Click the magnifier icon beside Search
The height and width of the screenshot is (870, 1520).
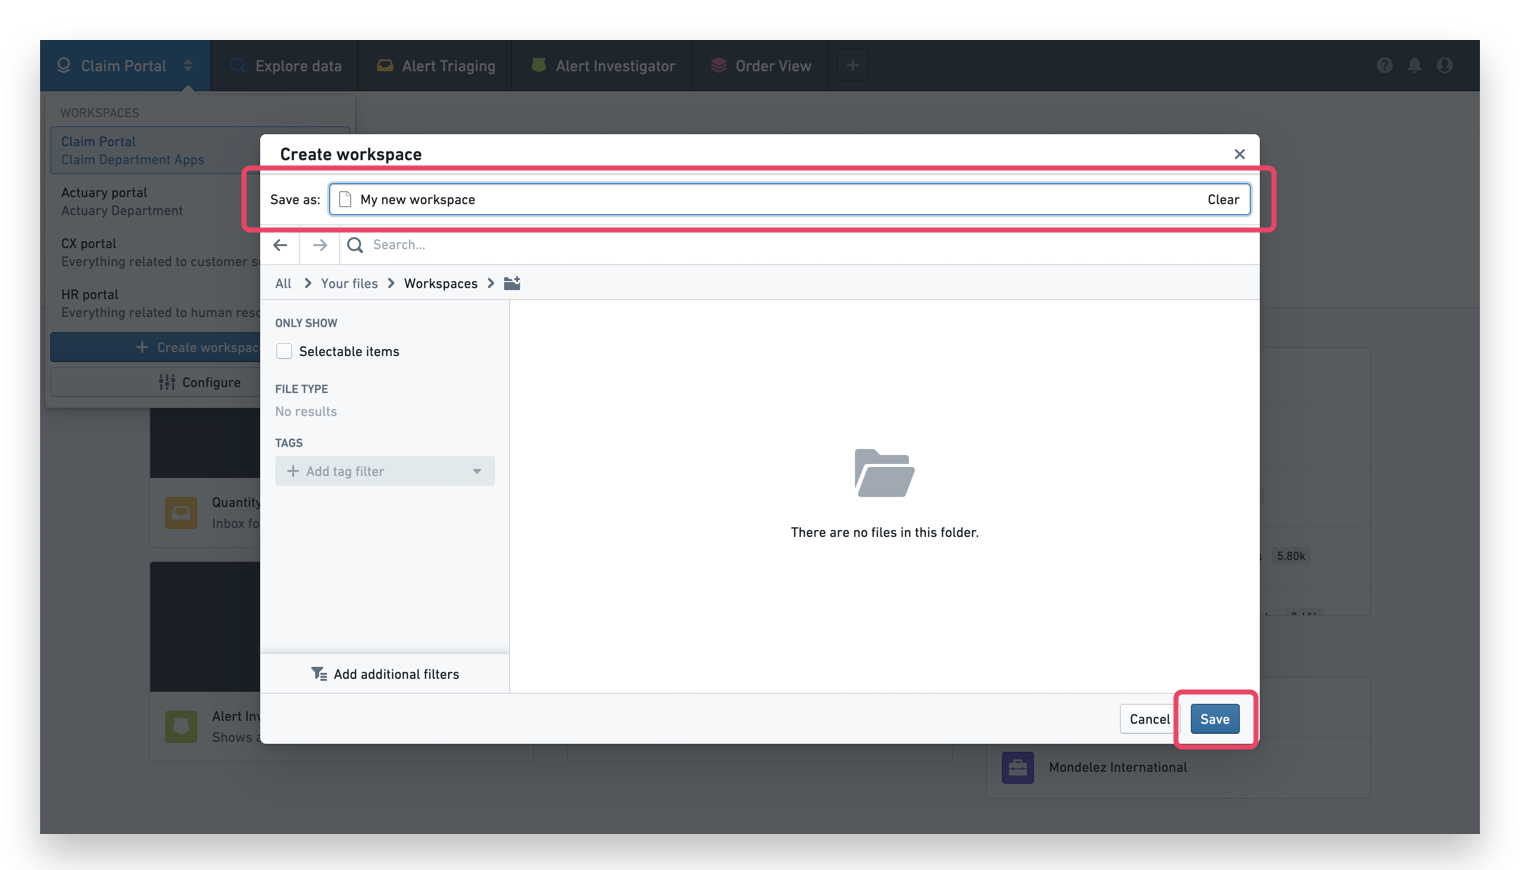coord(355,245)
